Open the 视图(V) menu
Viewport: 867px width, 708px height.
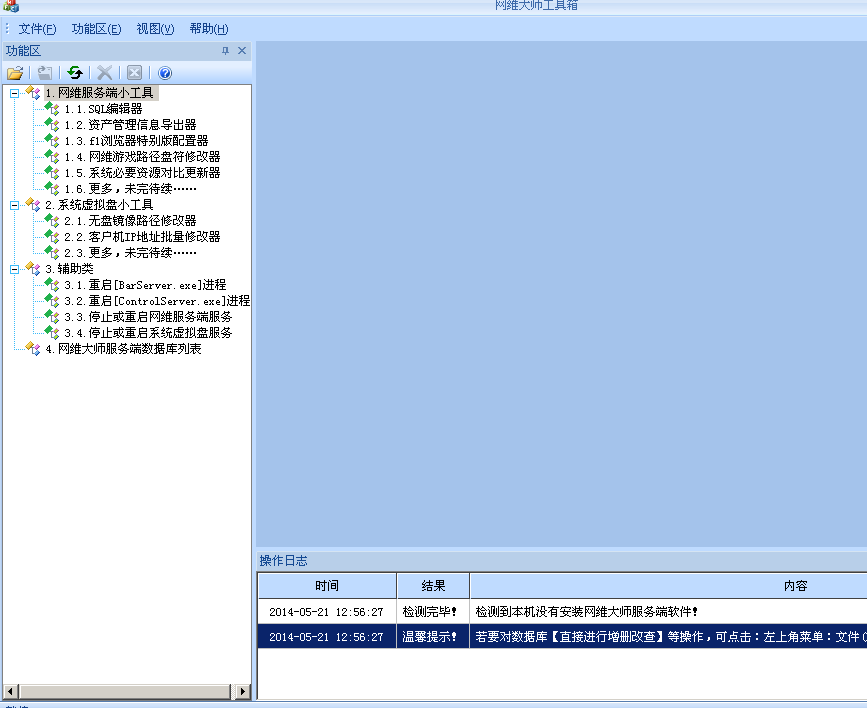(155, 29)
